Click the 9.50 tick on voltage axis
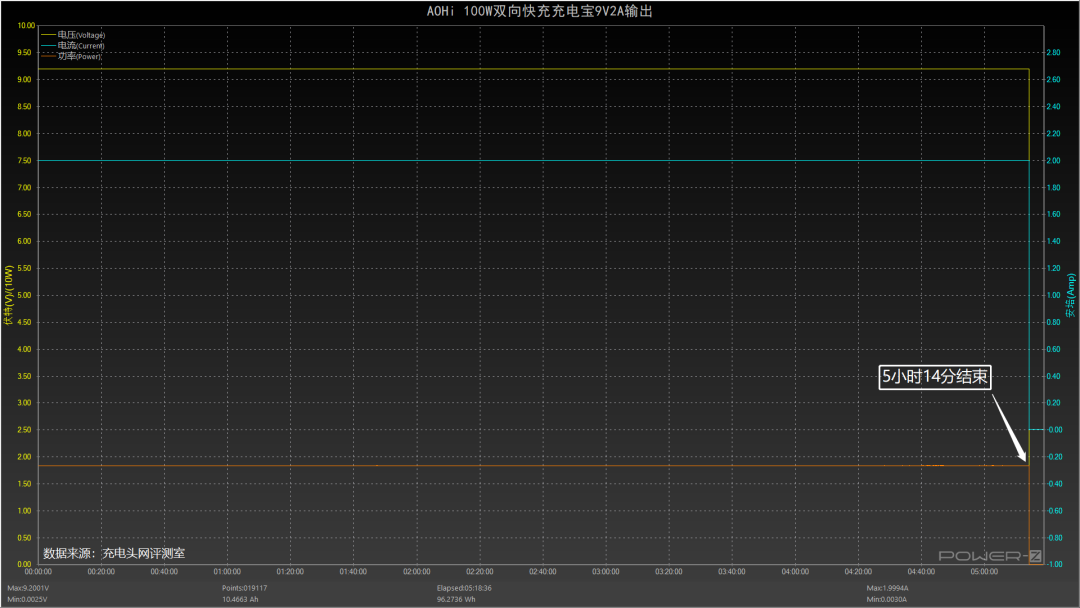 tap(25, 52)
